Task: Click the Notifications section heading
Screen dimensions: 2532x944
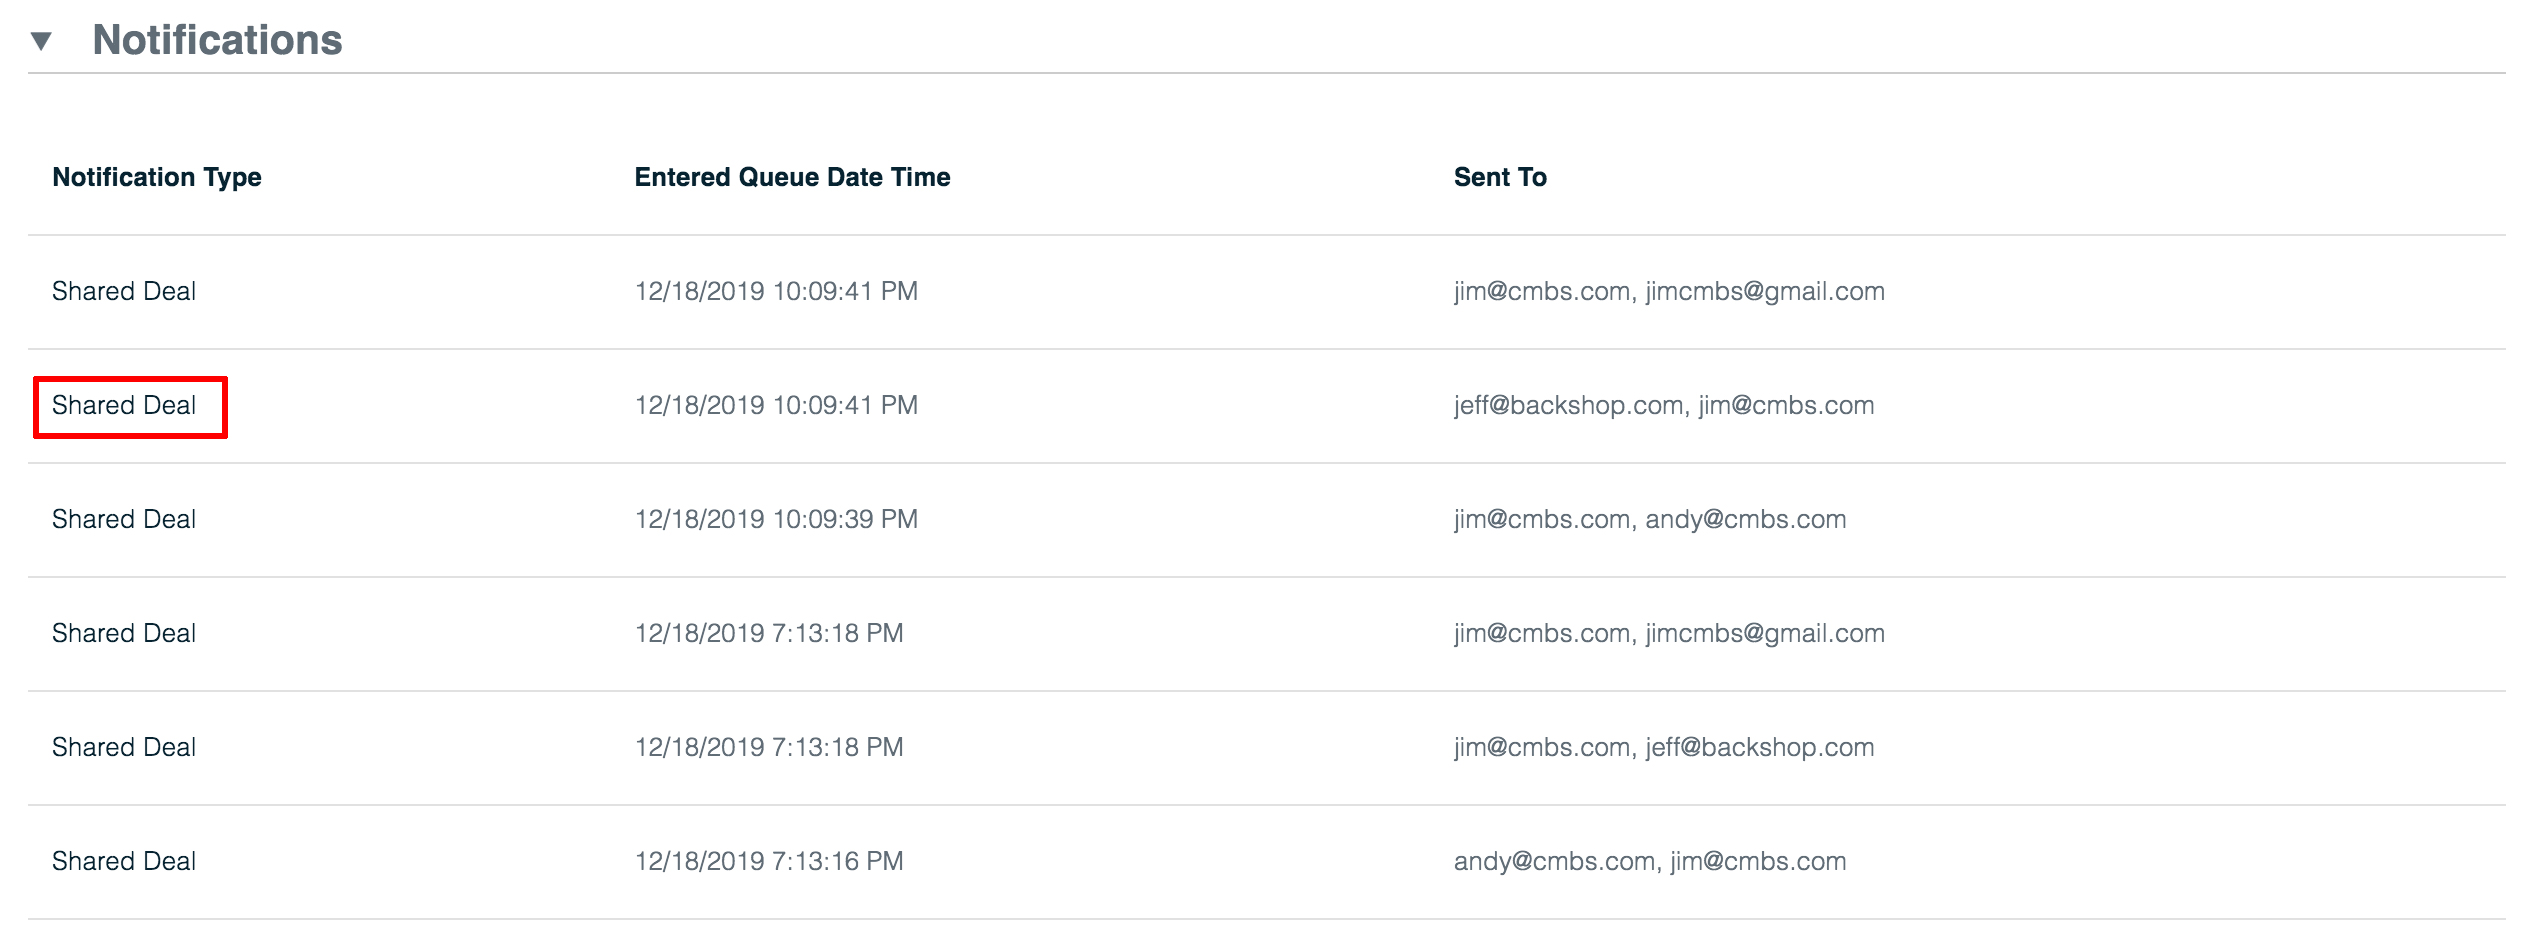Action: coord(217,40)
